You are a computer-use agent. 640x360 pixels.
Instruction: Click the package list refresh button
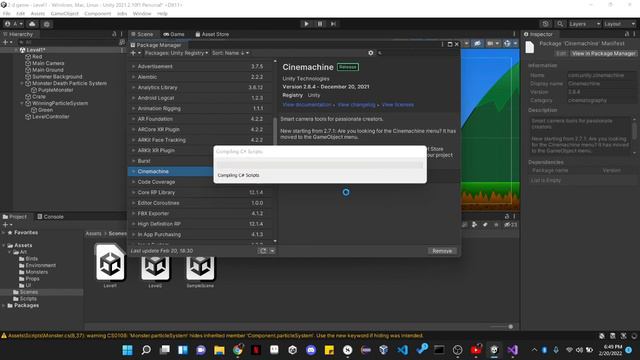pyautogui.click(x=263, y=251)
